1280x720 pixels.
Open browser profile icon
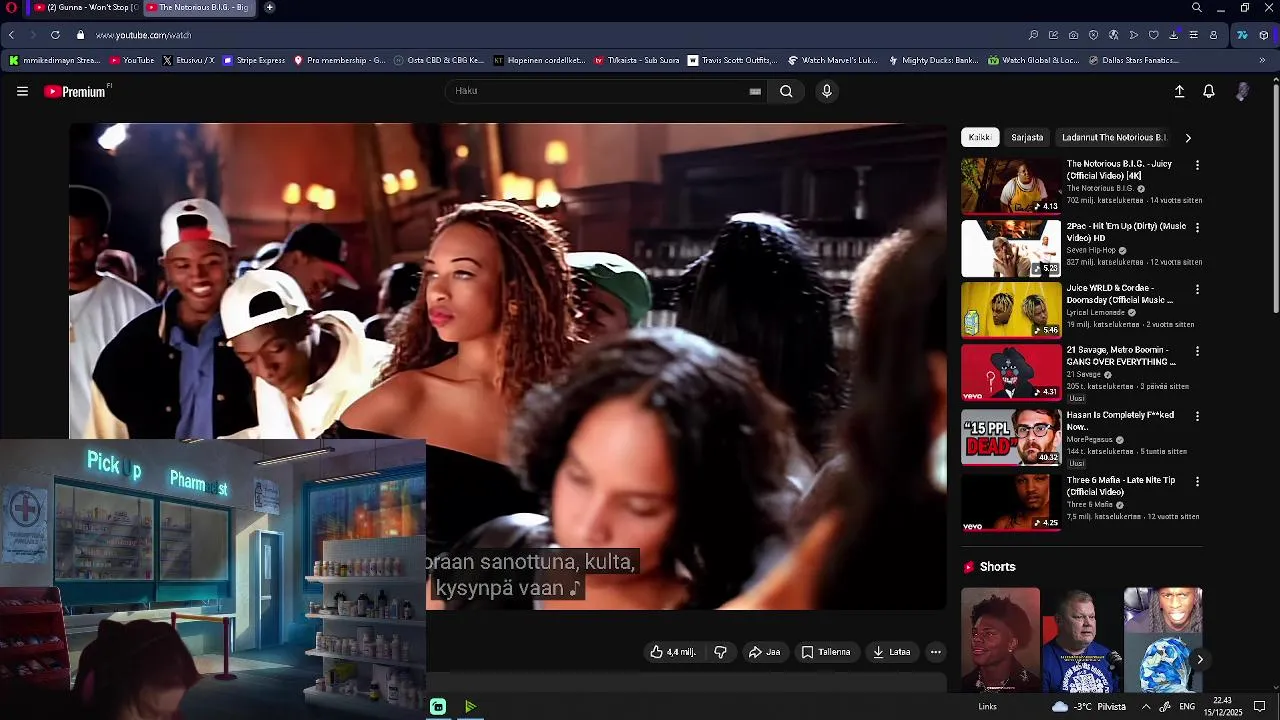[x=1213, y=35]
